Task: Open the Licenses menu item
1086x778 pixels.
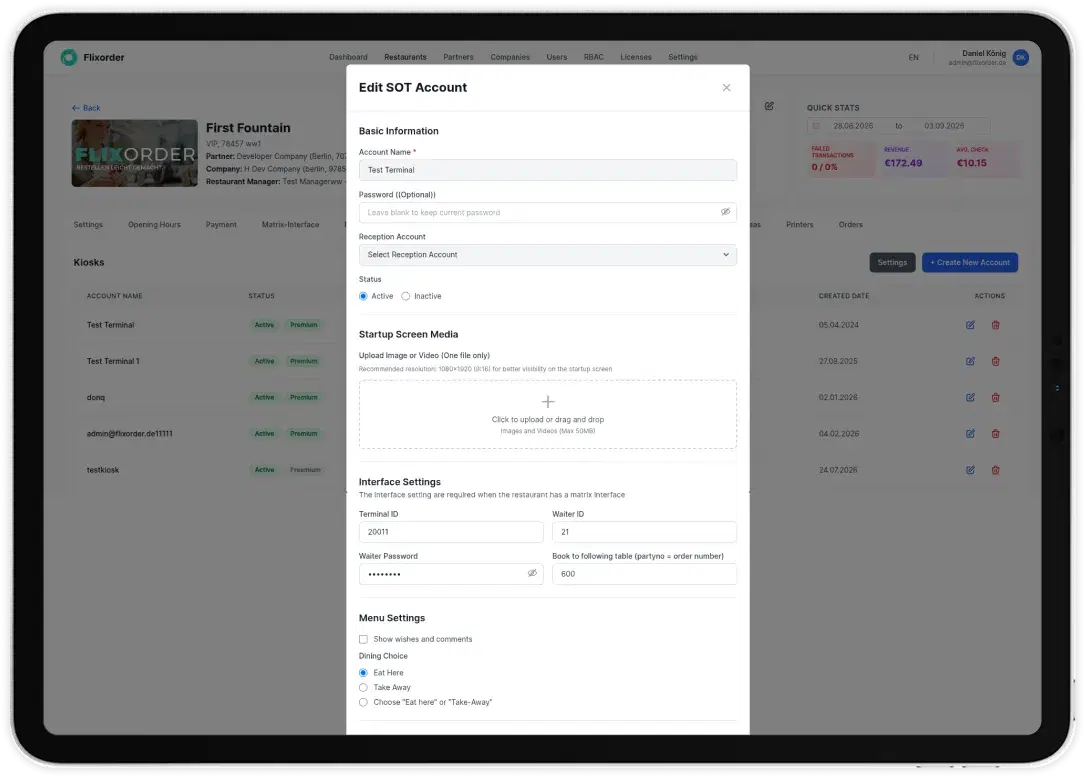Action: click(636, 58)
